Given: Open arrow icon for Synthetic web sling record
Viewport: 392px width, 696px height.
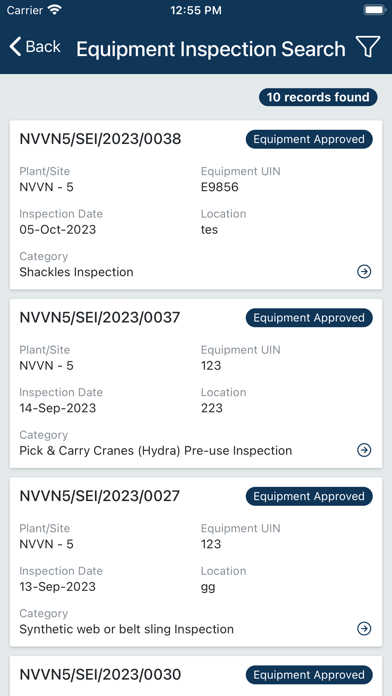Looking at the screenshot, I should pos(364,629).
